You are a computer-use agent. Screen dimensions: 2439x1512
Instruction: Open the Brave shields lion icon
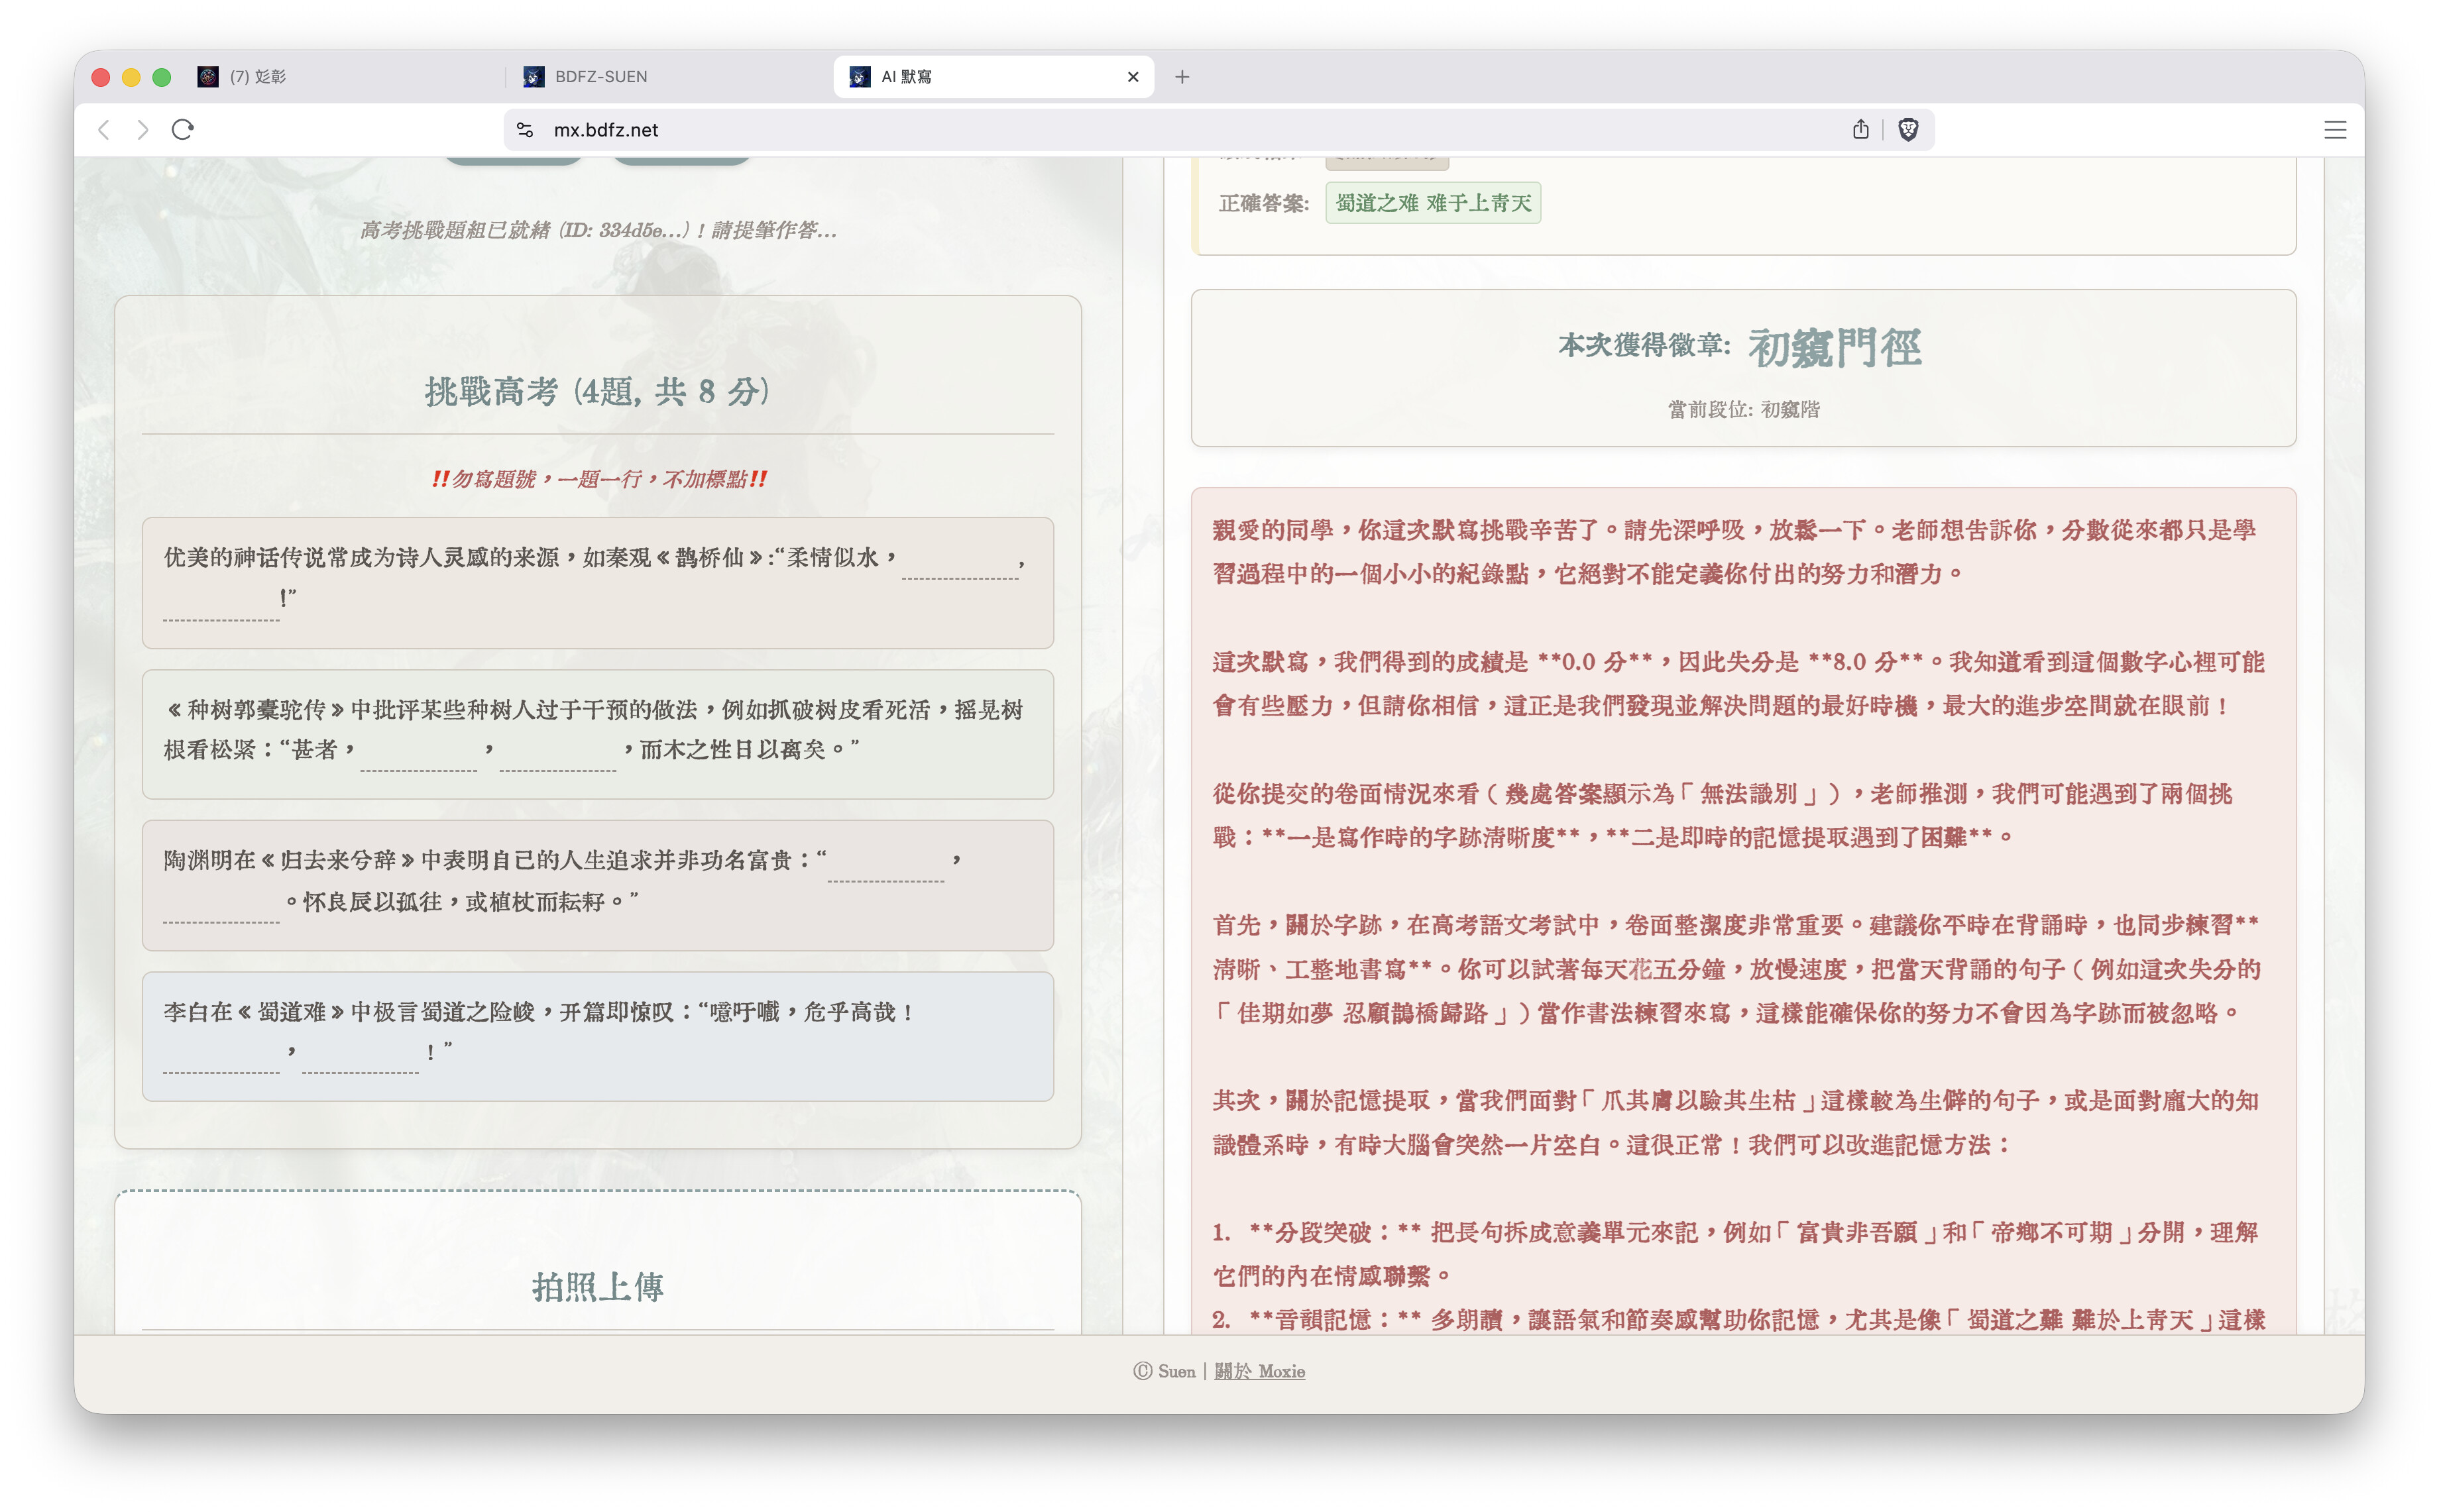point(1908,130)
